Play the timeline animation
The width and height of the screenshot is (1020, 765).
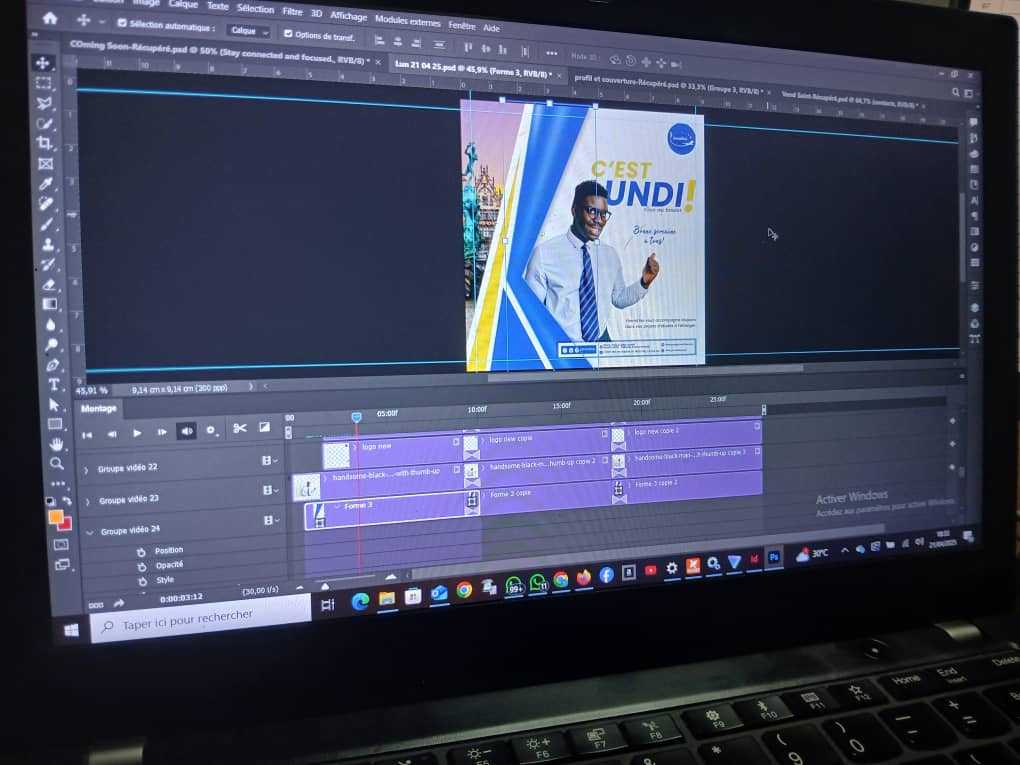point(137,432)
